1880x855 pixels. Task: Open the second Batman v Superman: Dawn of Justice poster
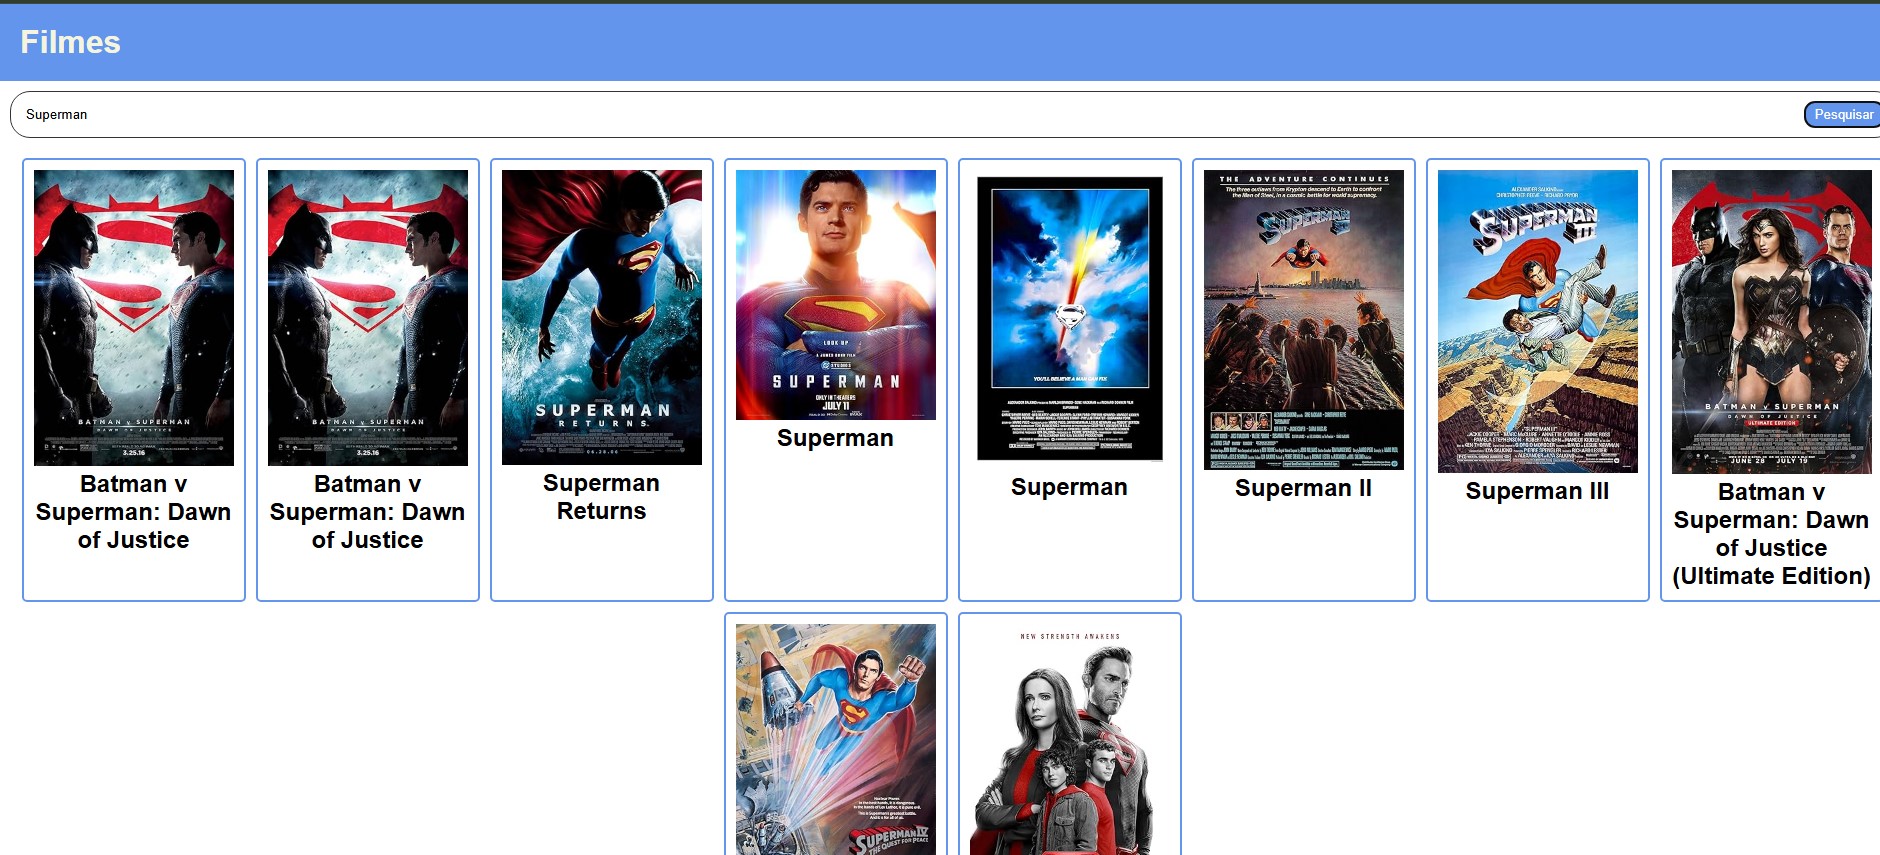(x=367, y=317)
